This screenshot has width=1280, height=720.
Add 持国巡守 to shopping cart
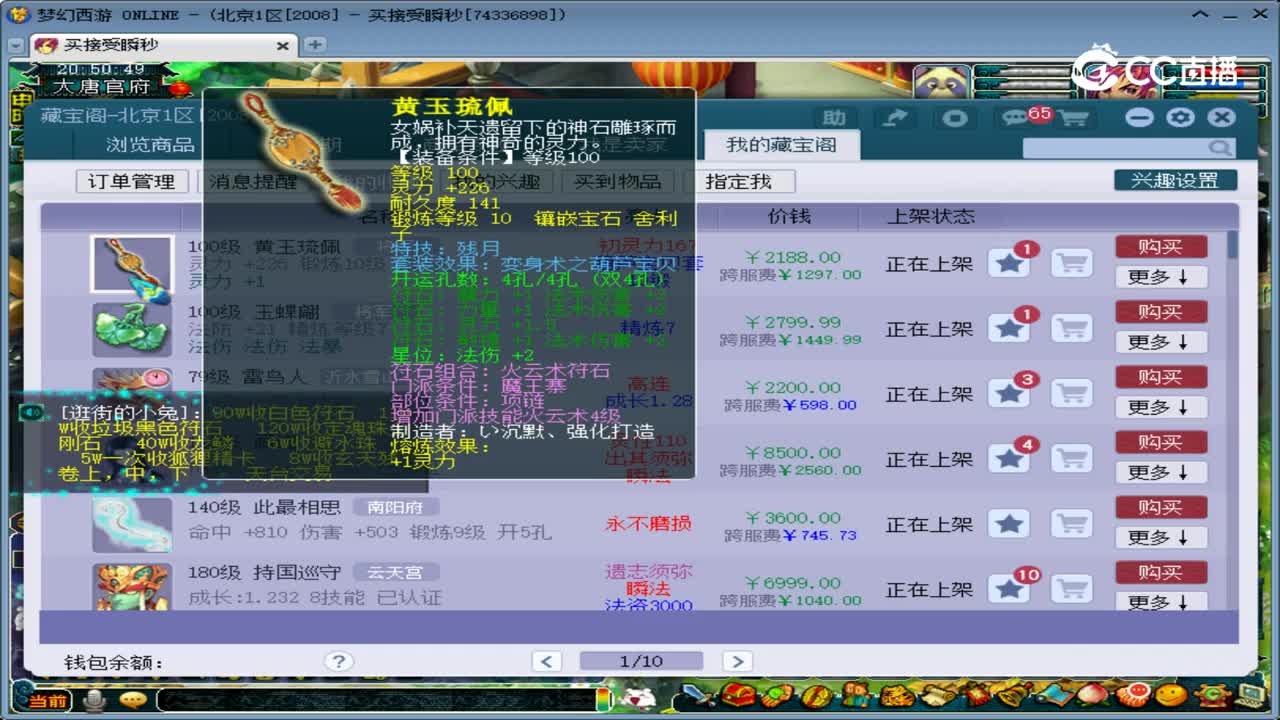[1072, 589]
